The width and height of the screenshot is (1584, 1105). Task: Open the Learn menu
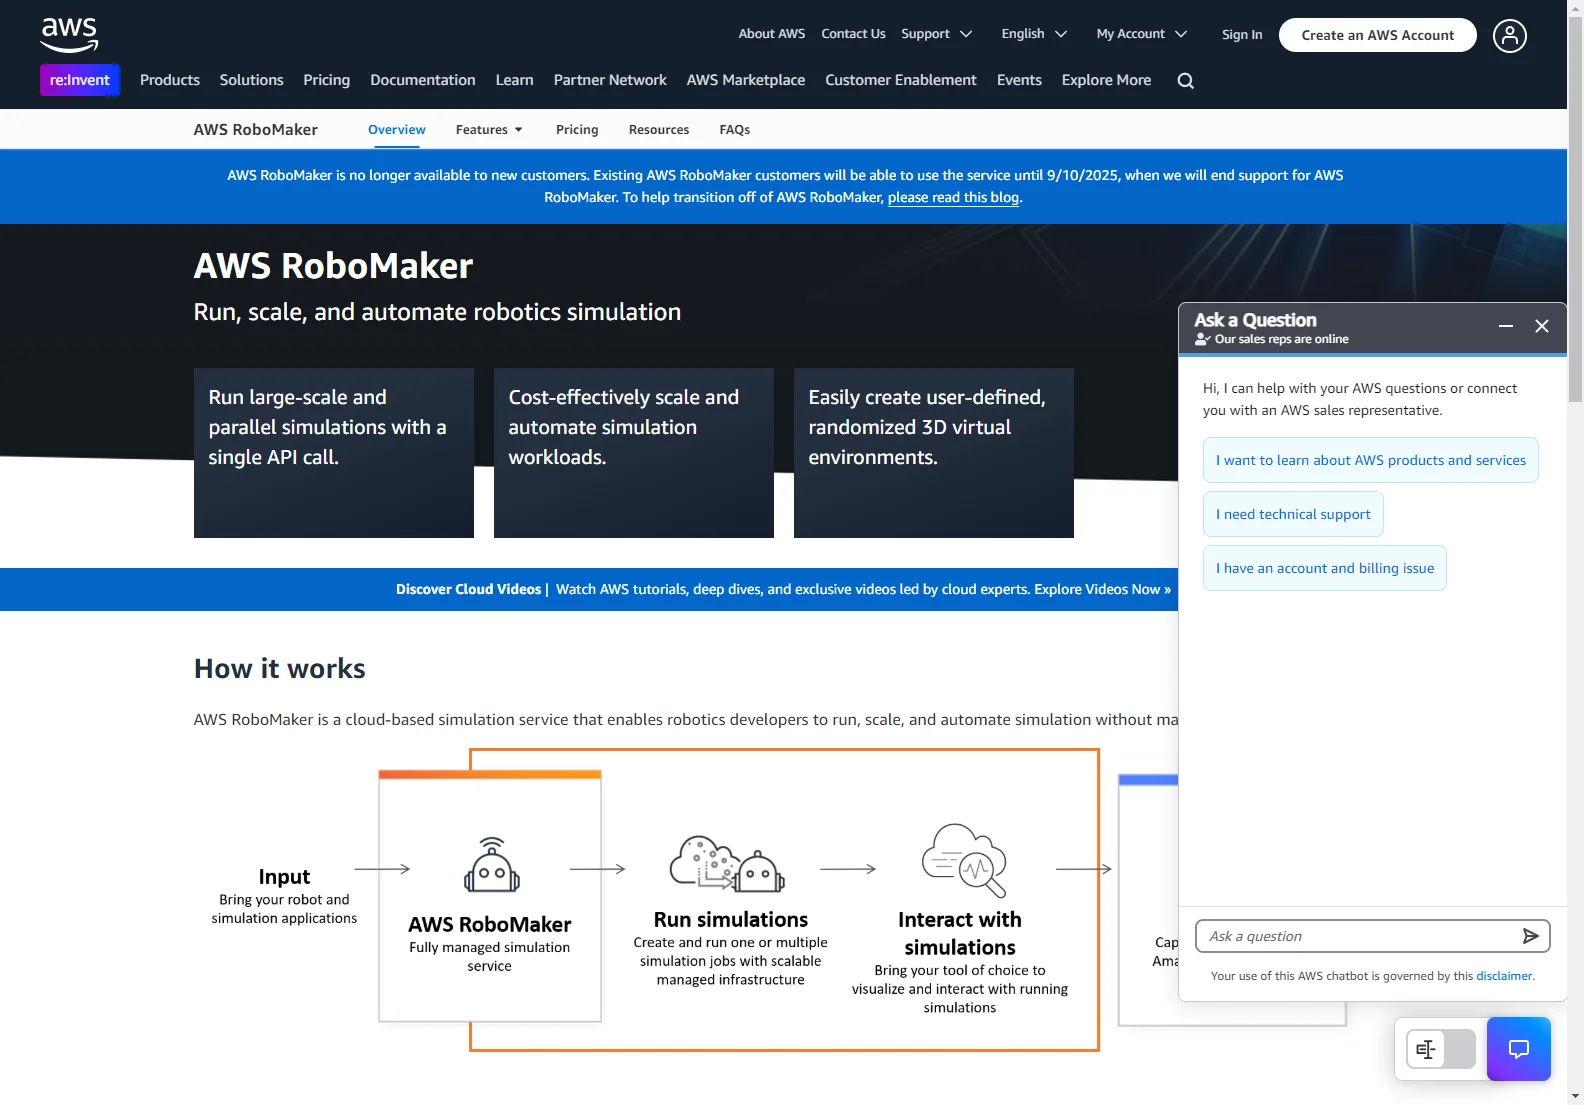coord(515,80)
